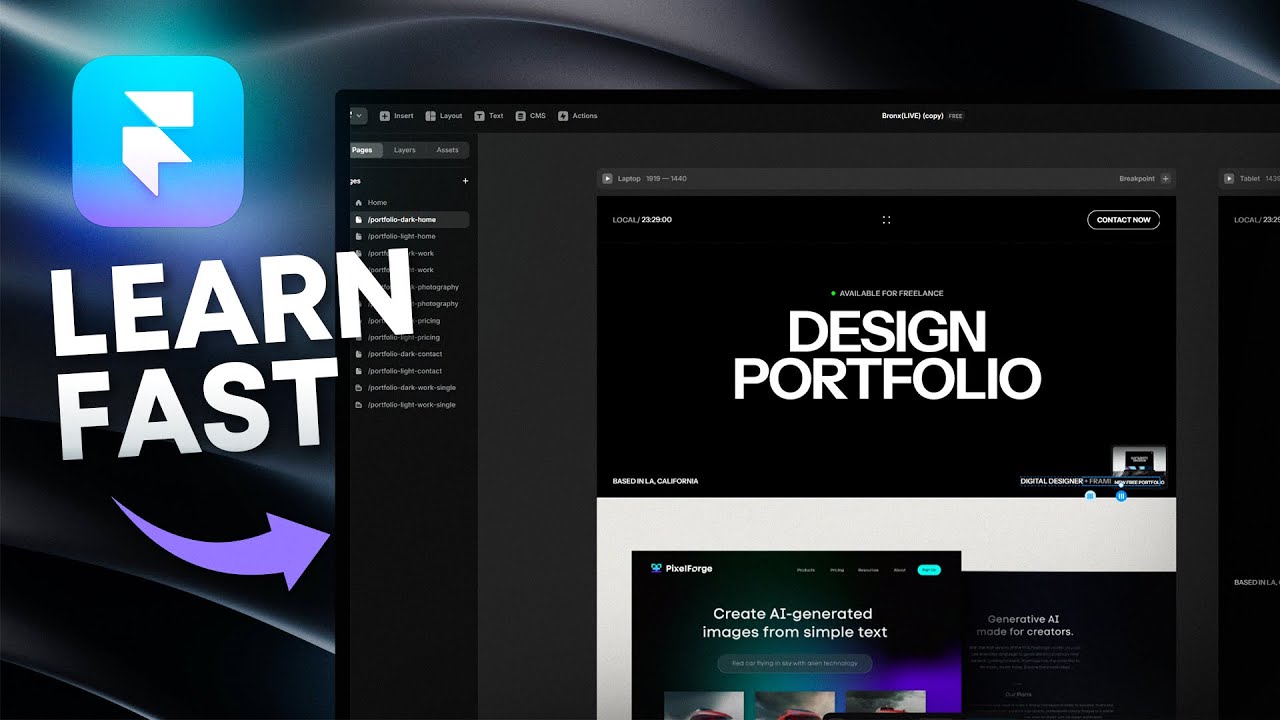Open the /portfolio-dark-work-single page
Image resolution: width=1280 pixels, height=720 pixels.
pyautogui.click(x=410, y=387)
